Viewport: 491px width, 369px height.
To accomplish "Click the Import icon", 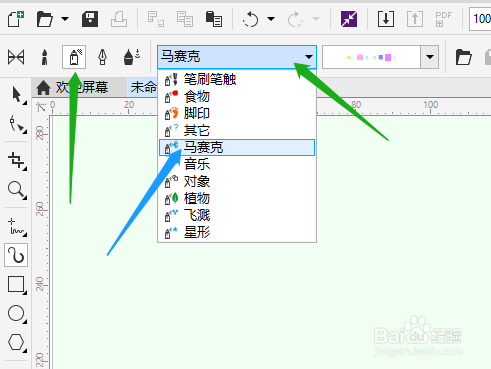I will pyautogui.click(x=386, y=19).
